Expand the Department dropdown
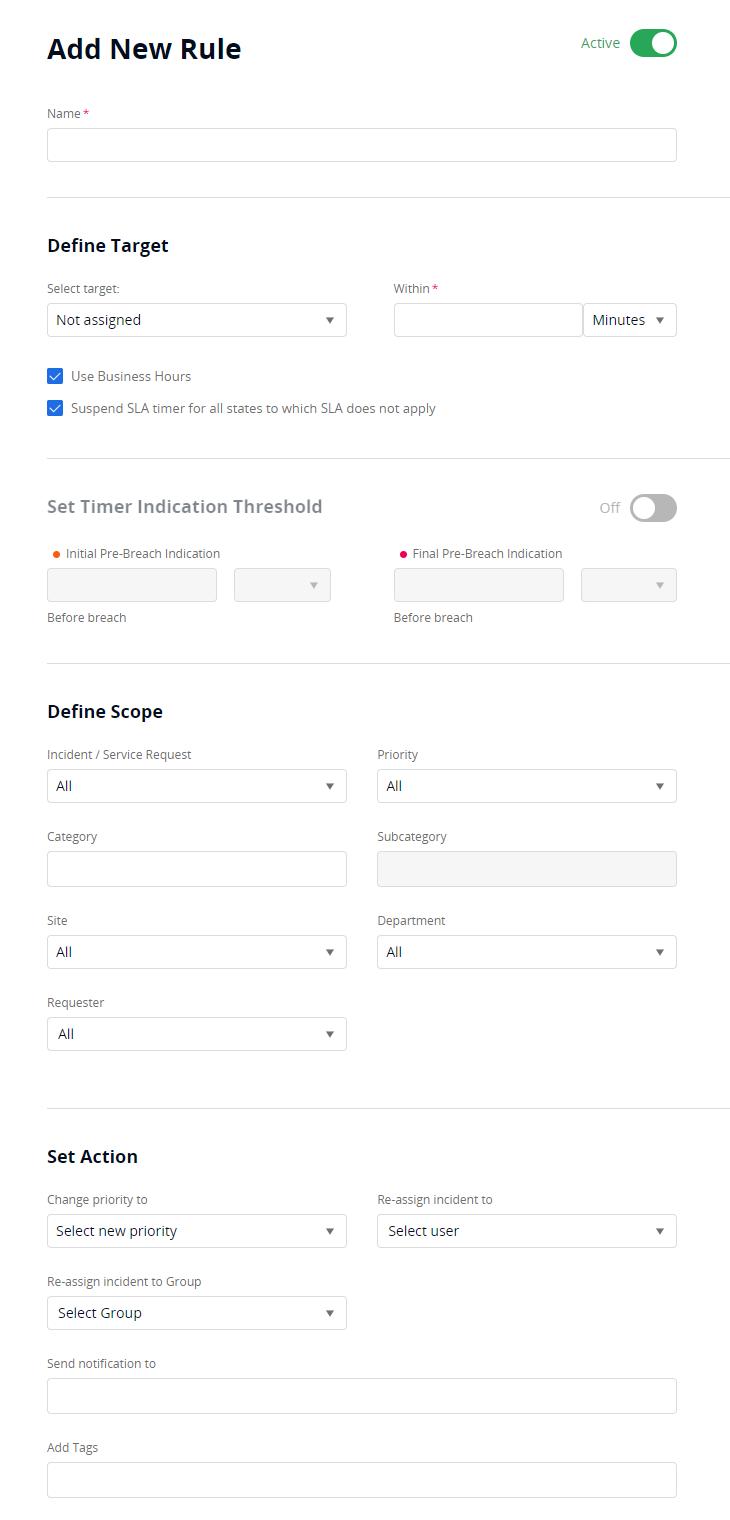Screen dimensions: 730x1520 coord(526,952)
